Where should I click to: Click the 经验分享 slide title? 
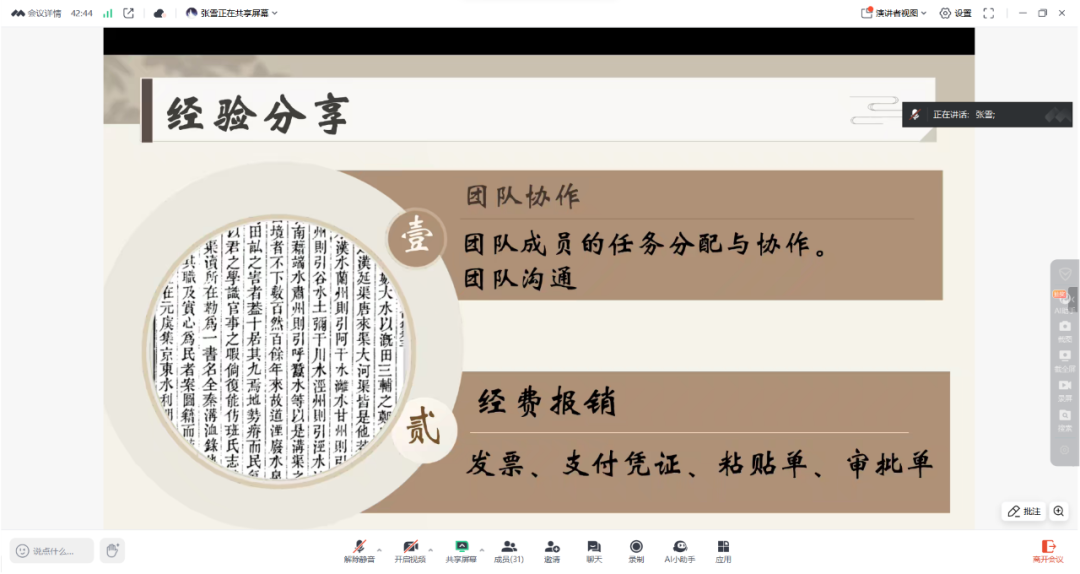[x=258, y=114]
